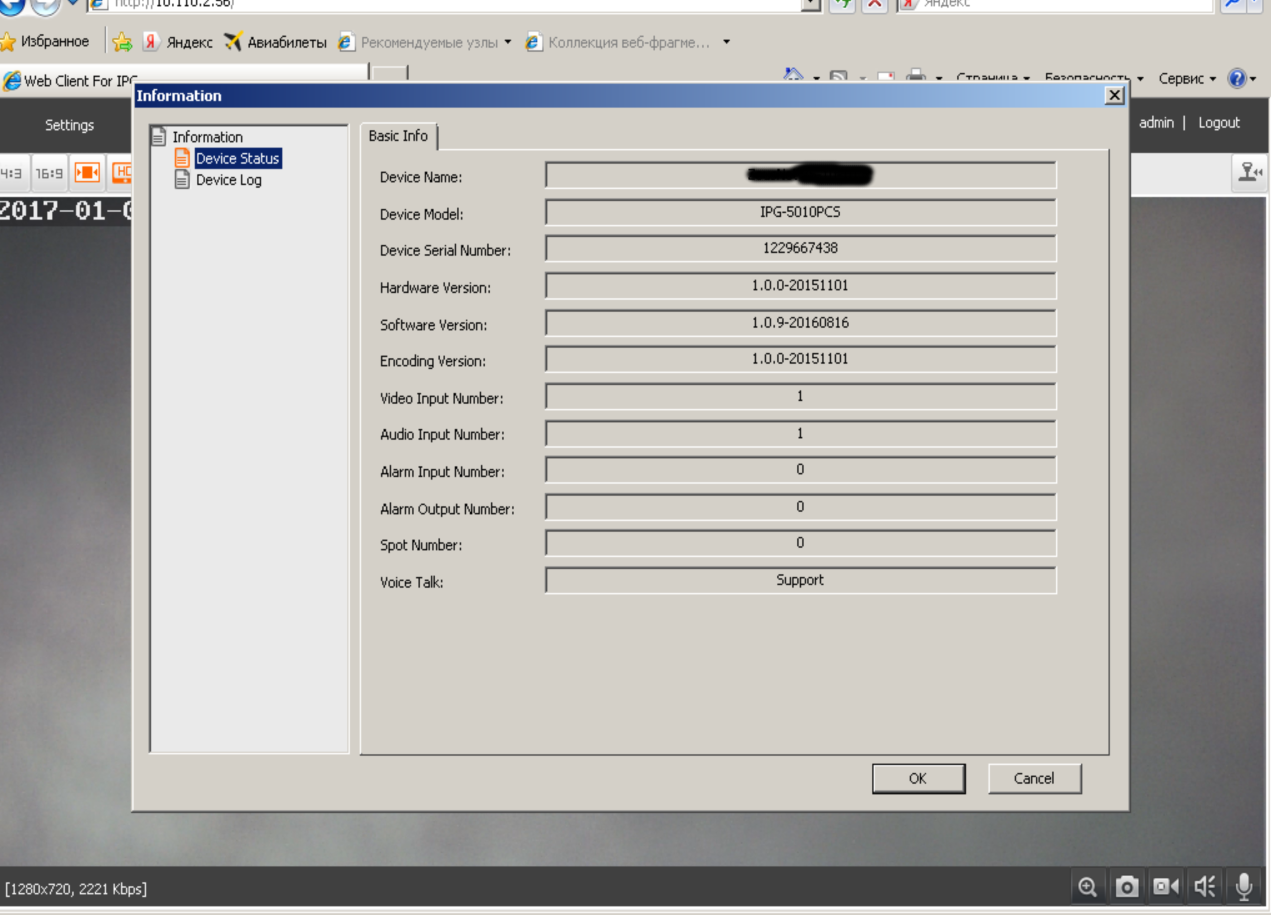
Task: Close the Information dialog with X
Action: (x=1114, y=95)
